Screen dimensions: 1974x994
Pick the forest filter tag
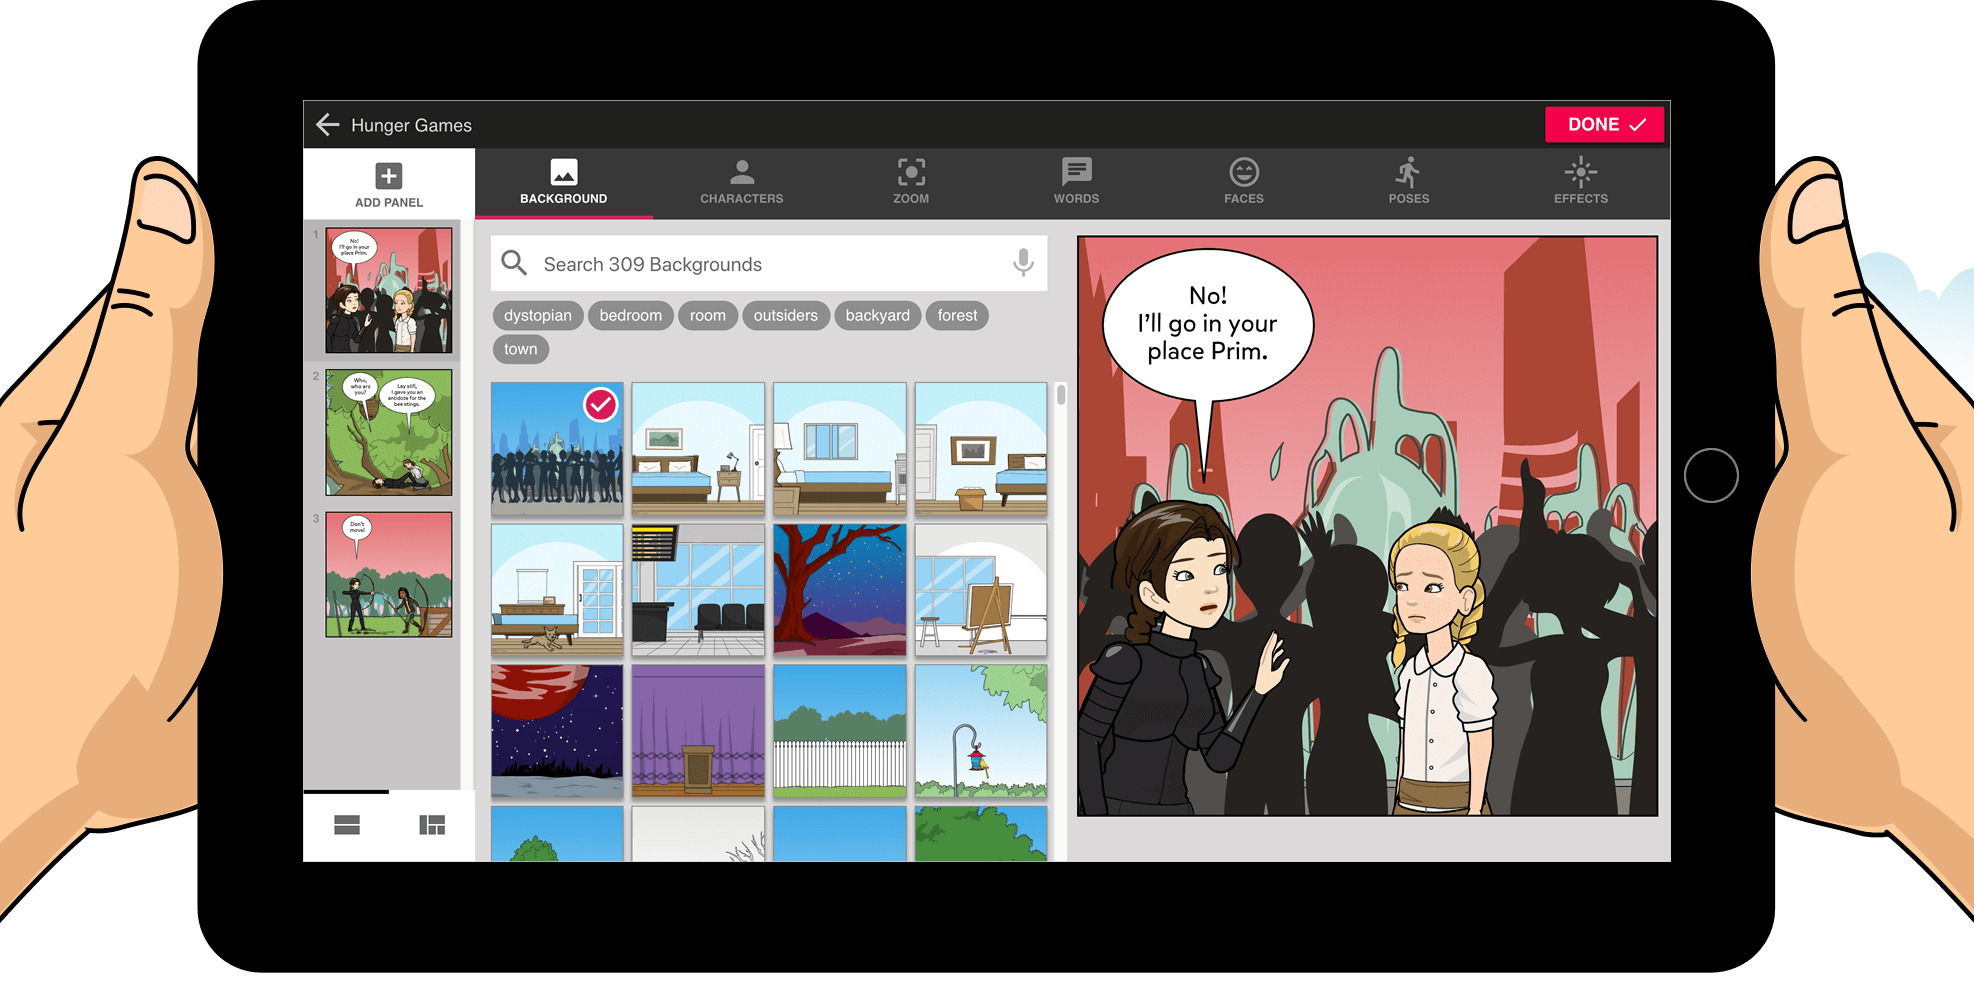pyautogui.click(x=958, y=316)
